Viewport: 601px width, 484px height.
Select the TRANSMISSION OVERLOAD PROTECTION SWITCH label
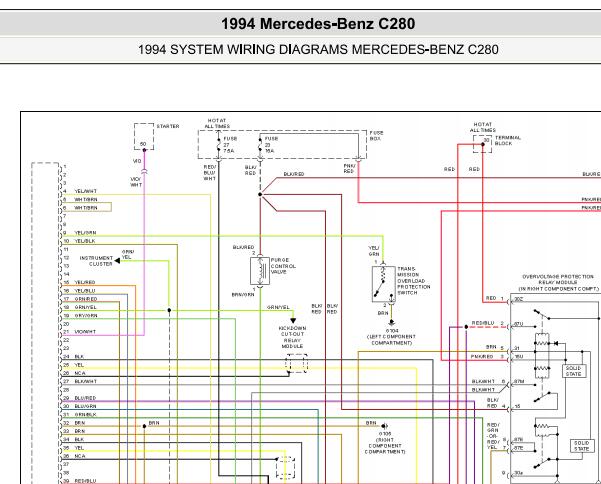414,281
